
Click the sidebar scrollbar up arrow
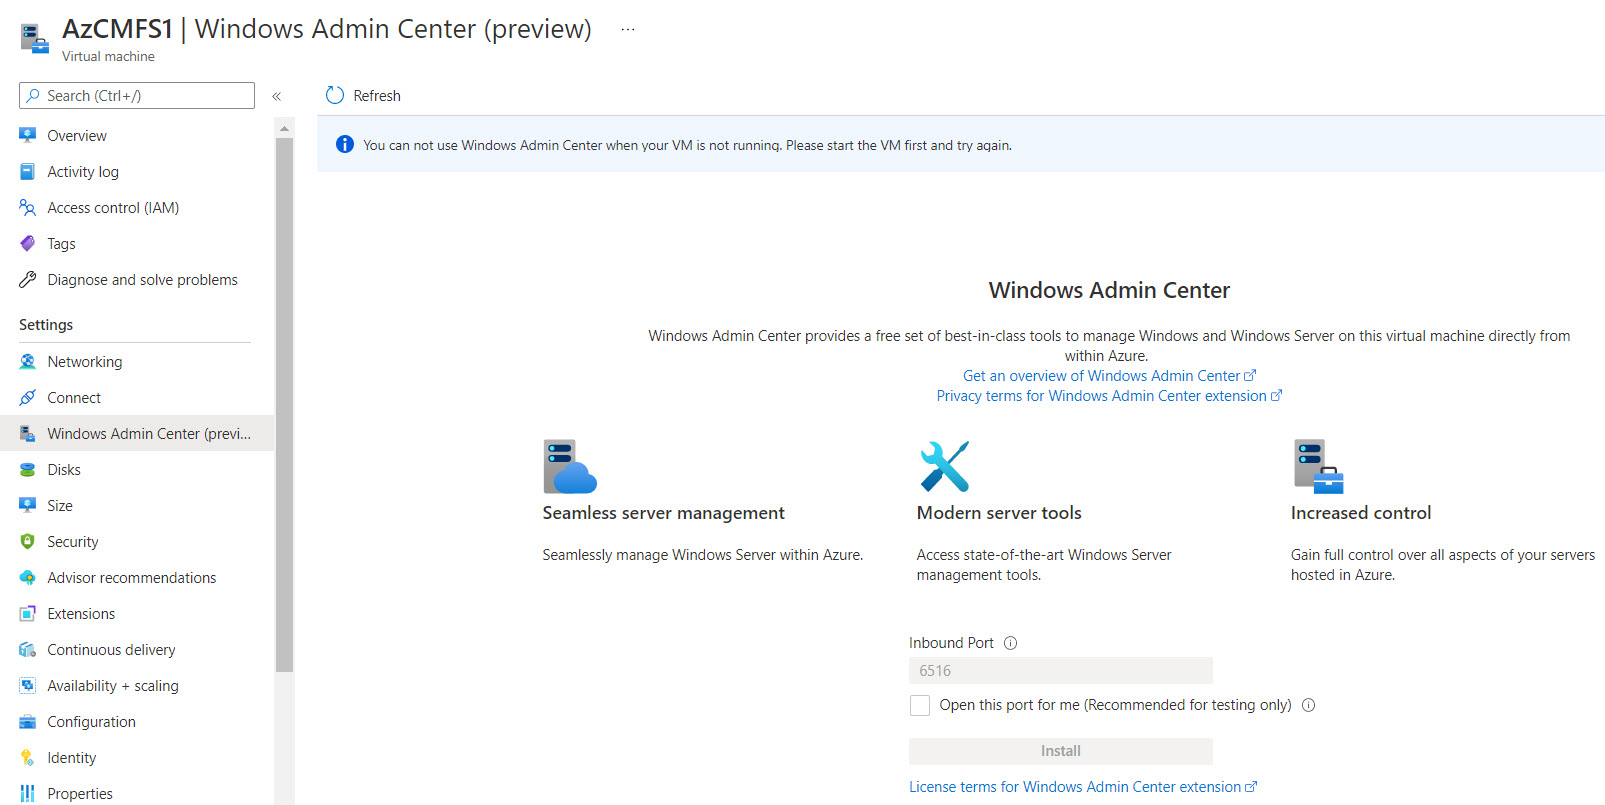pos(285,128)
